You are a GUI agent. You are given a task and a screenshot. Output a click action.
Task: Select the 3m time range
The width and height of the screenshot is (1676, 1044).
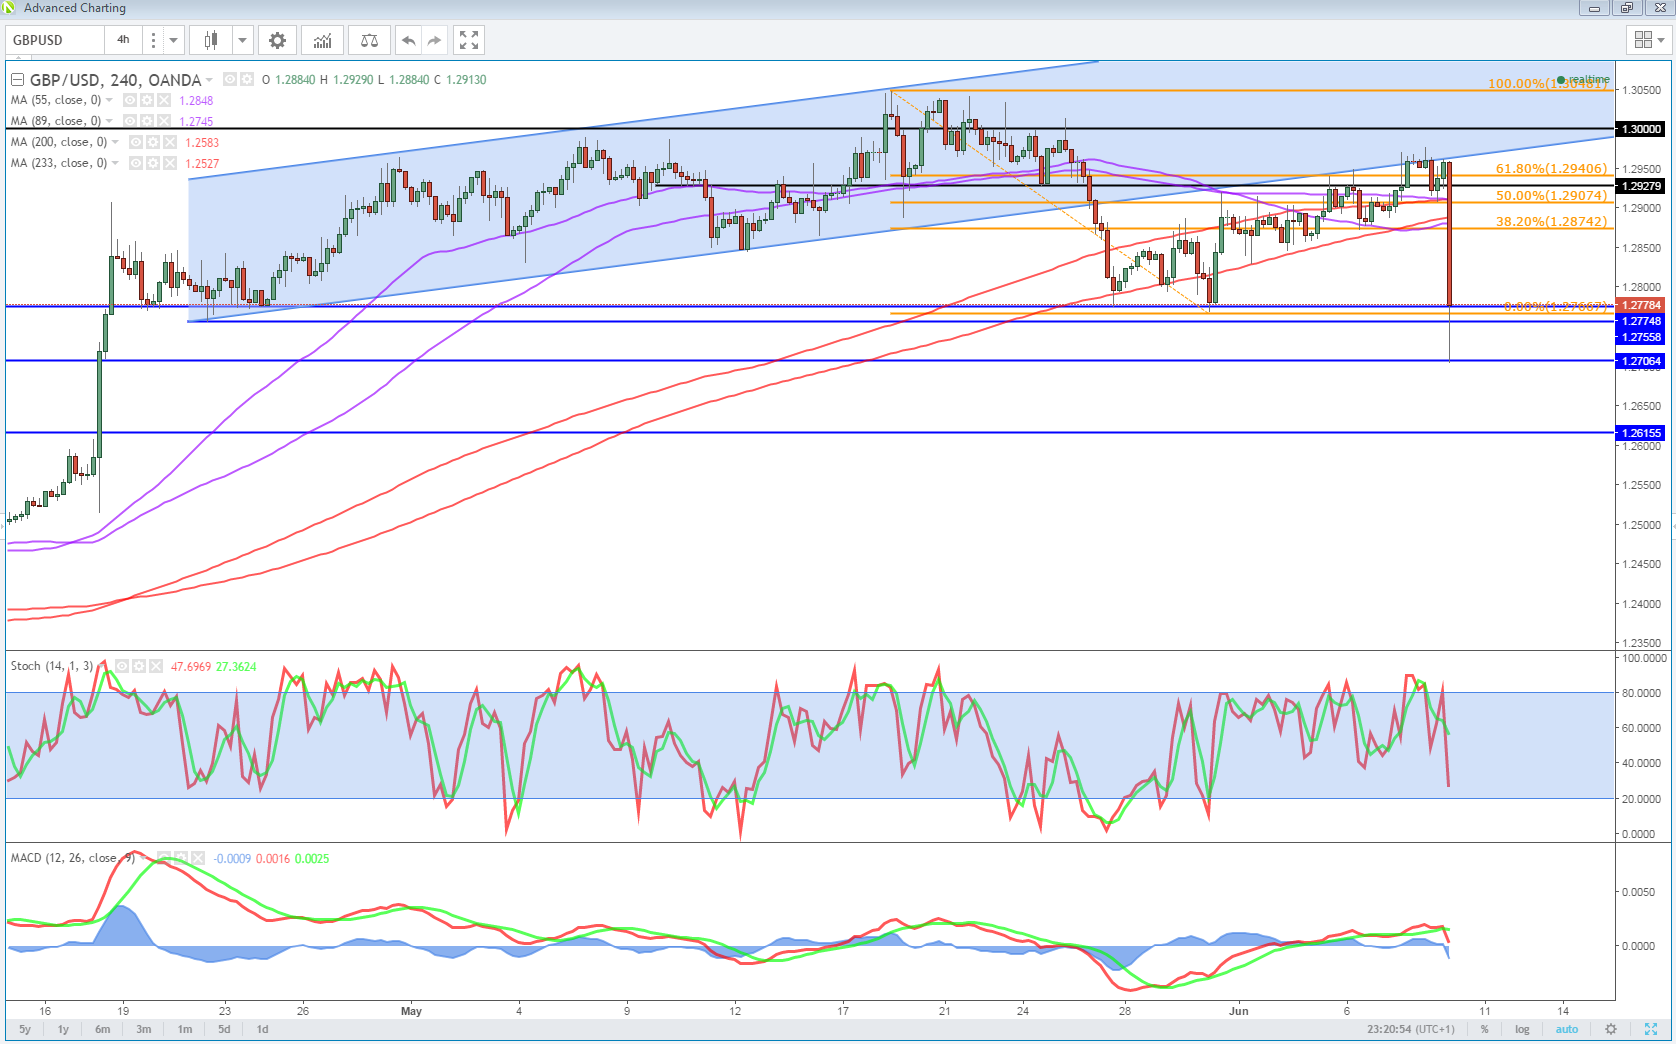(144, 1029)
